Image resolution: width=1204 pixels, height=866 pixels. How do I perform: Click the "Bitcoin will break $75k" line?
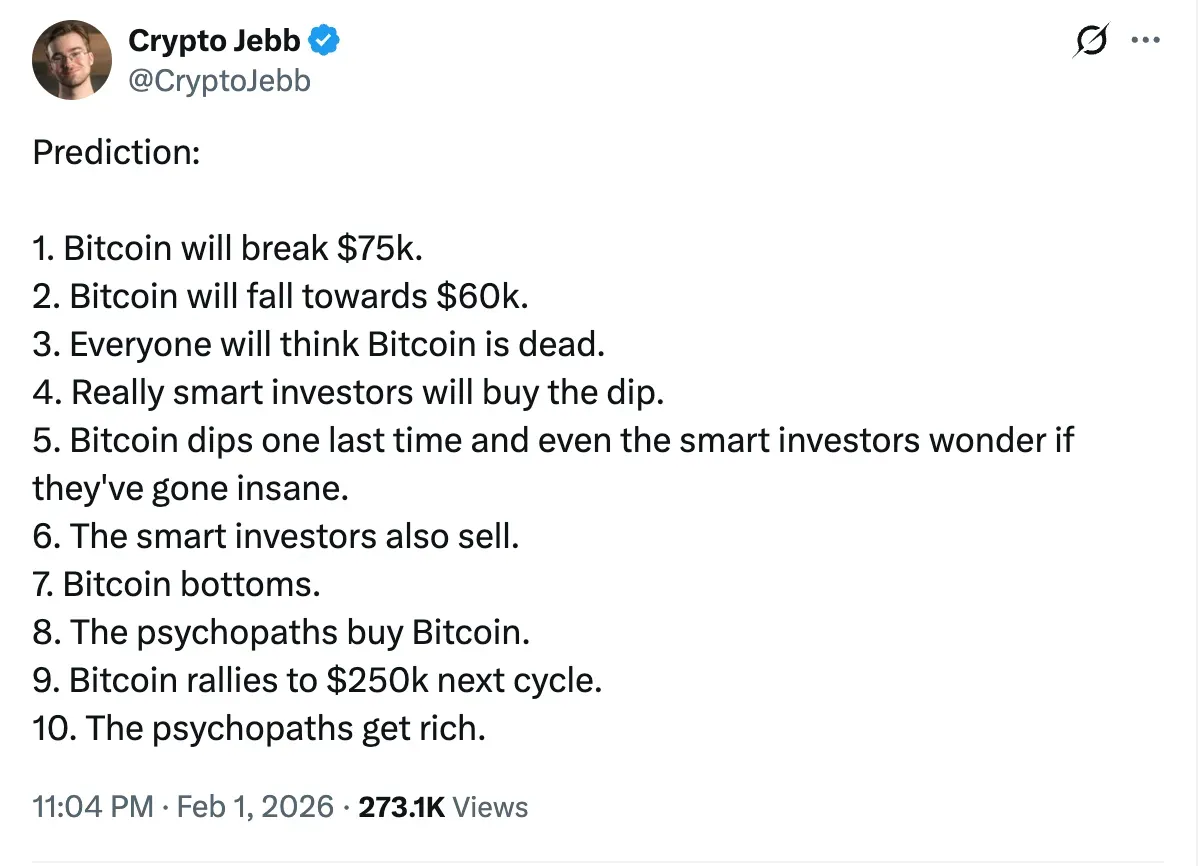tap(228, 248)
